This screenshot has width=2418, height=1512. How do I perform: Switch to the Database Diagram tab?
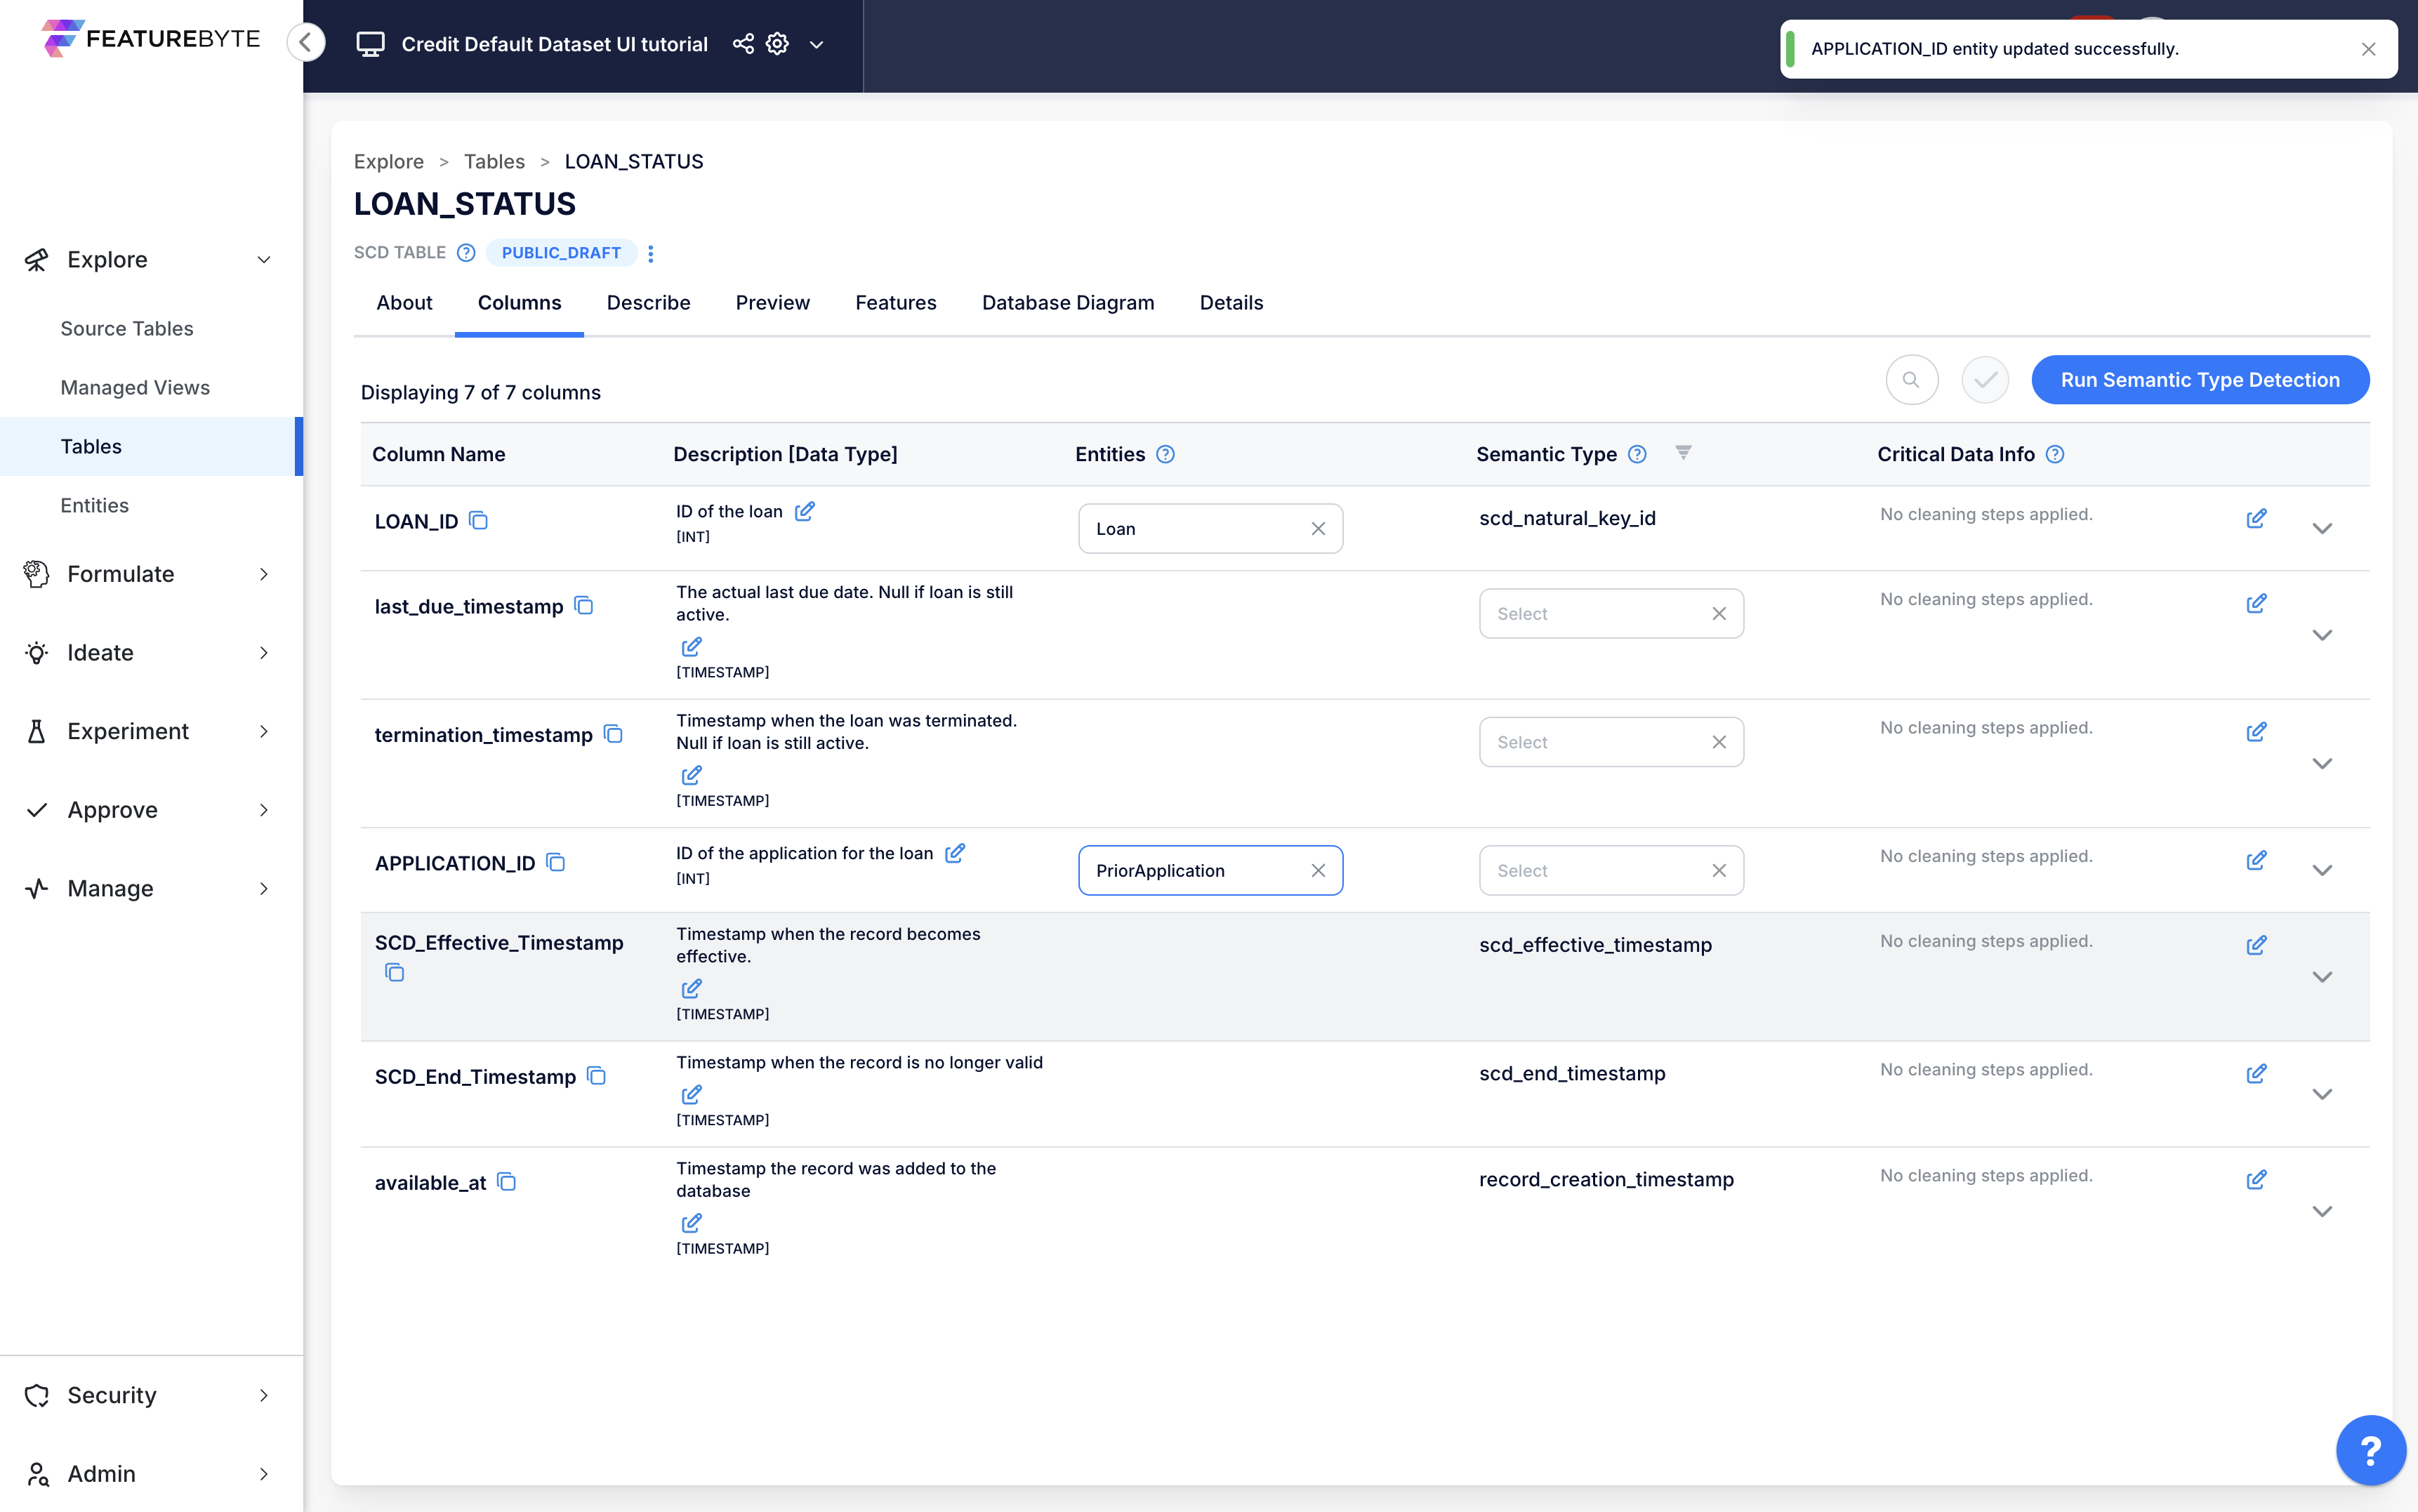point(1067,303)
